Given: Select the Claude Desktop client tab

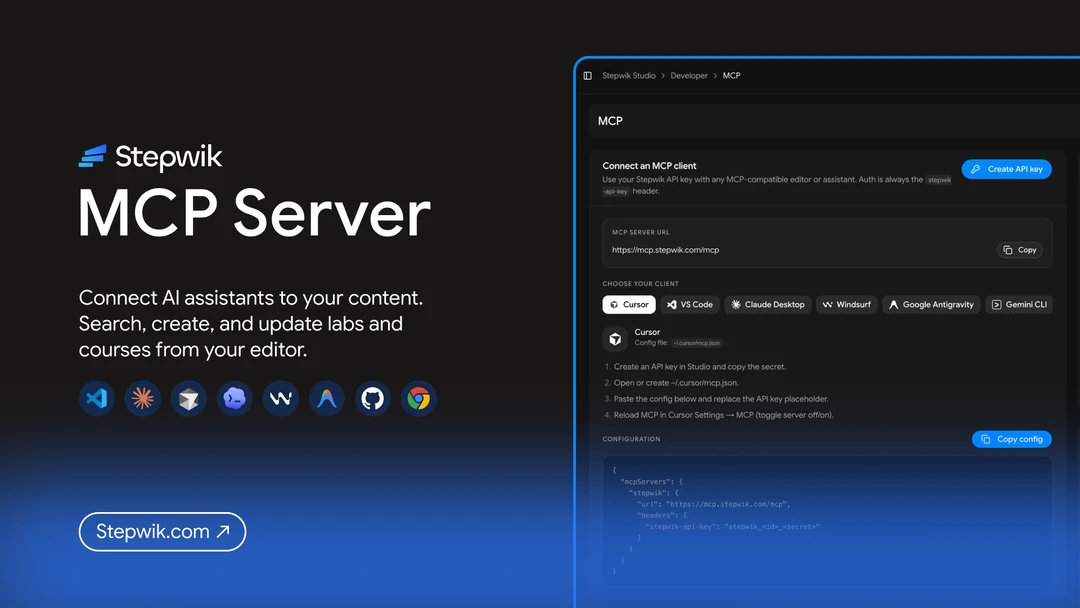Looking at the screenshot, I should pos(768,304).
